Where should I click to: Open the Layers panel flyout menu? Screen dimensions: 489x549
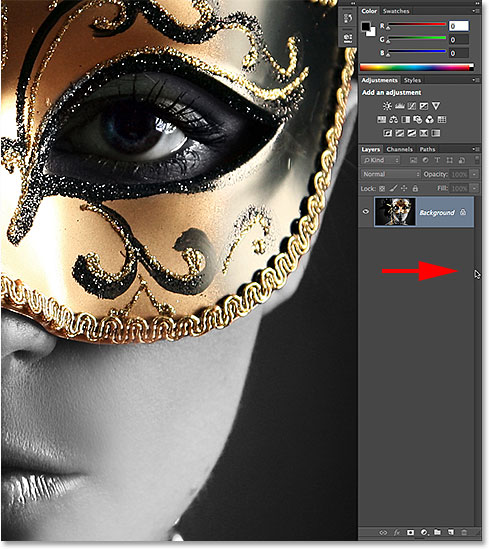[476, 149]
